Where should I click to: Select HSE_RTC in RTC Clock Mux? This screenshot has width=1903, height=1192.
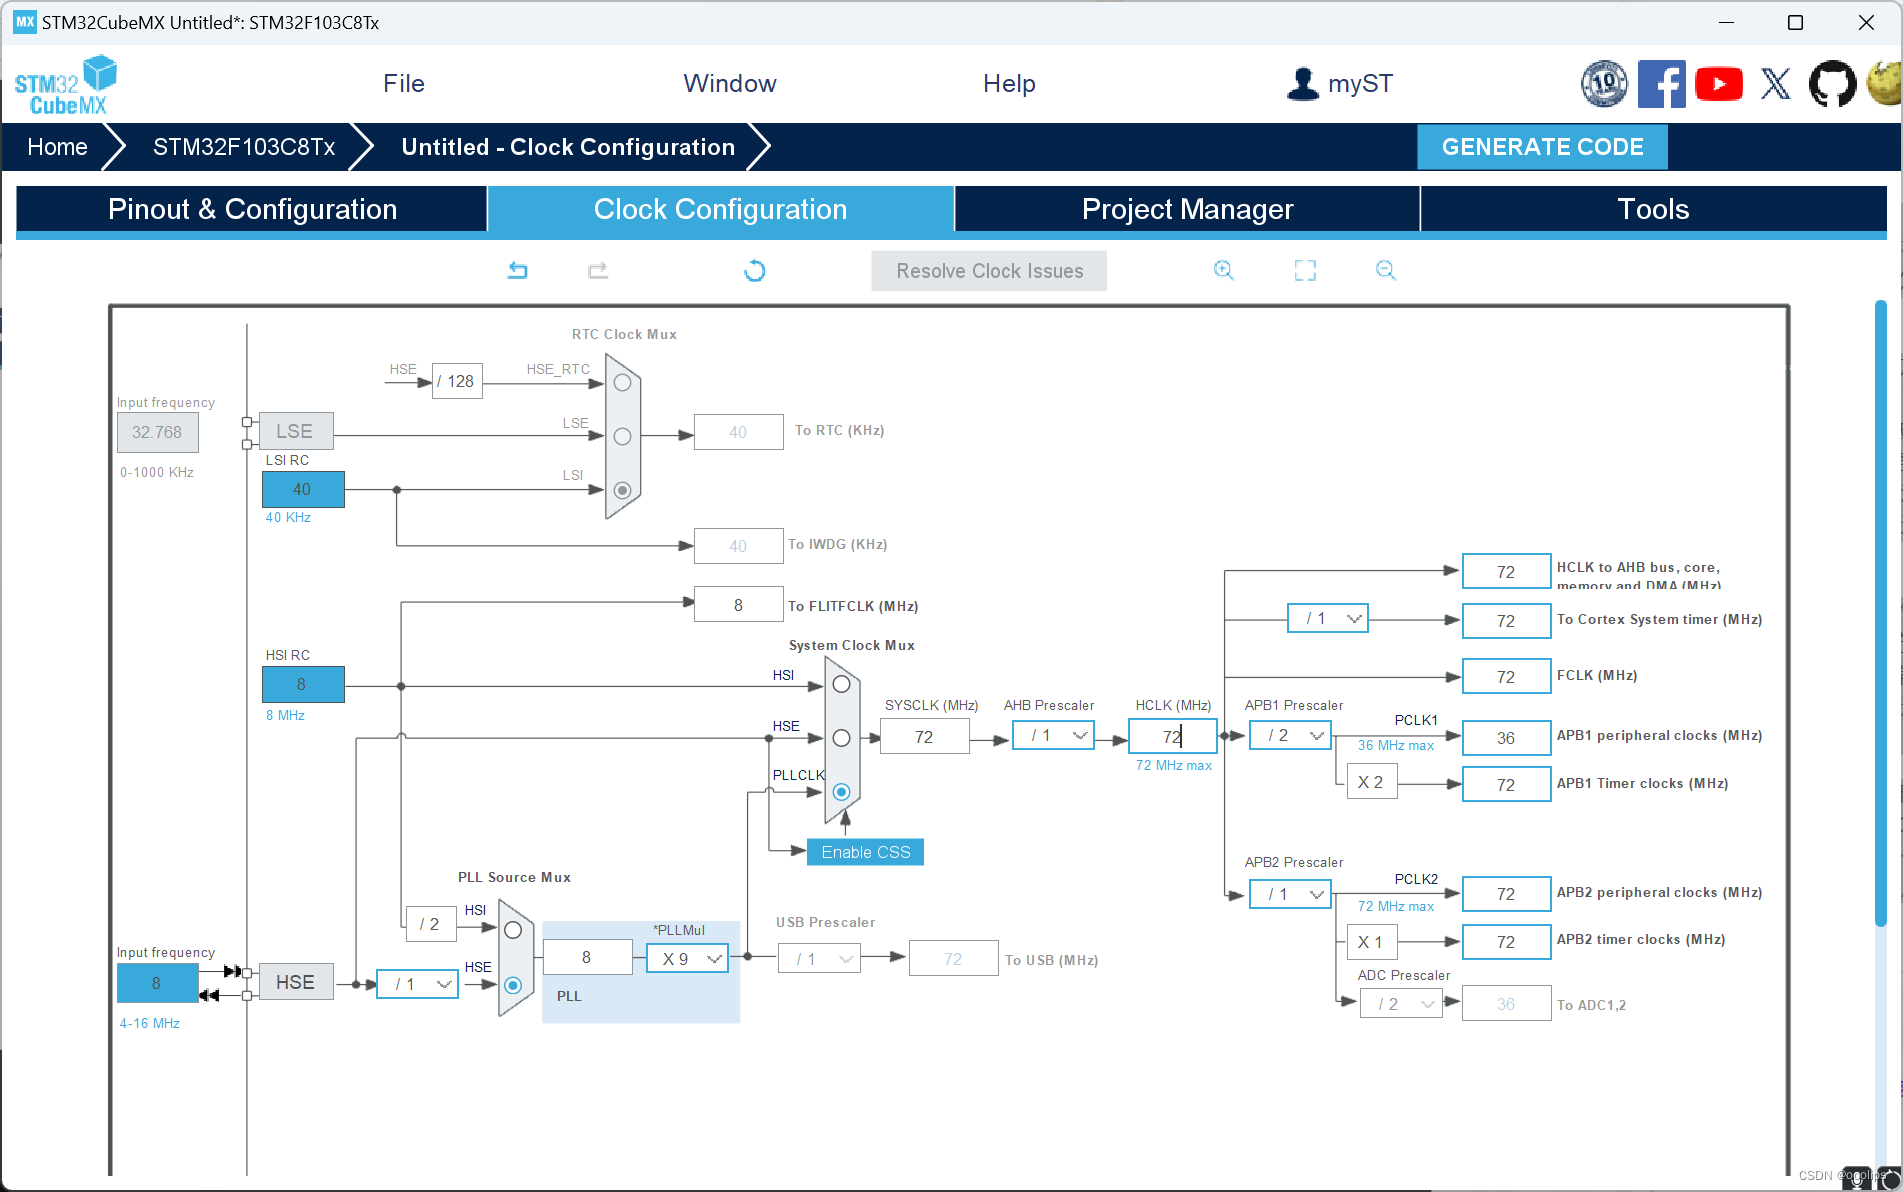click(622, 383)
